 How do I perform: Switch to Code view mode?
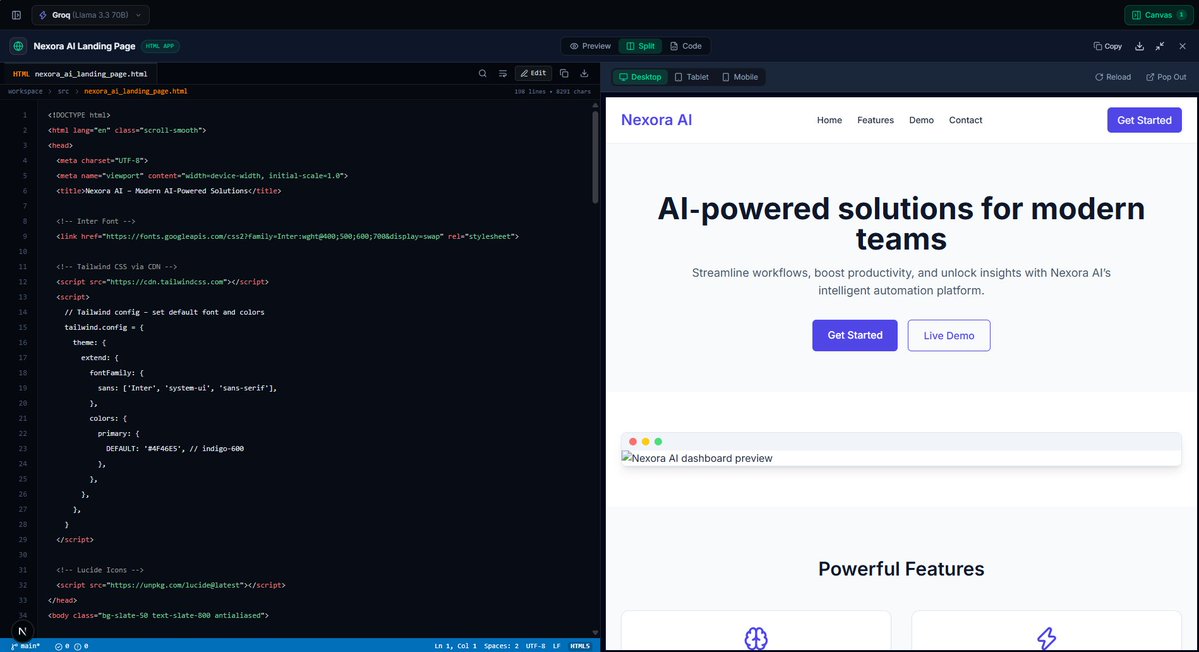pos(686,46)
